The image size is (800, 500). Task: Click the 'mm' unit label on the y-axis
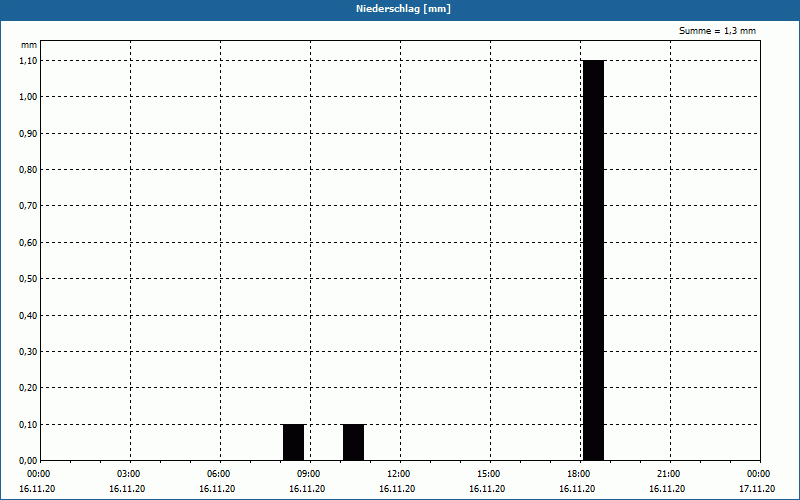click(x=29, y=45)
